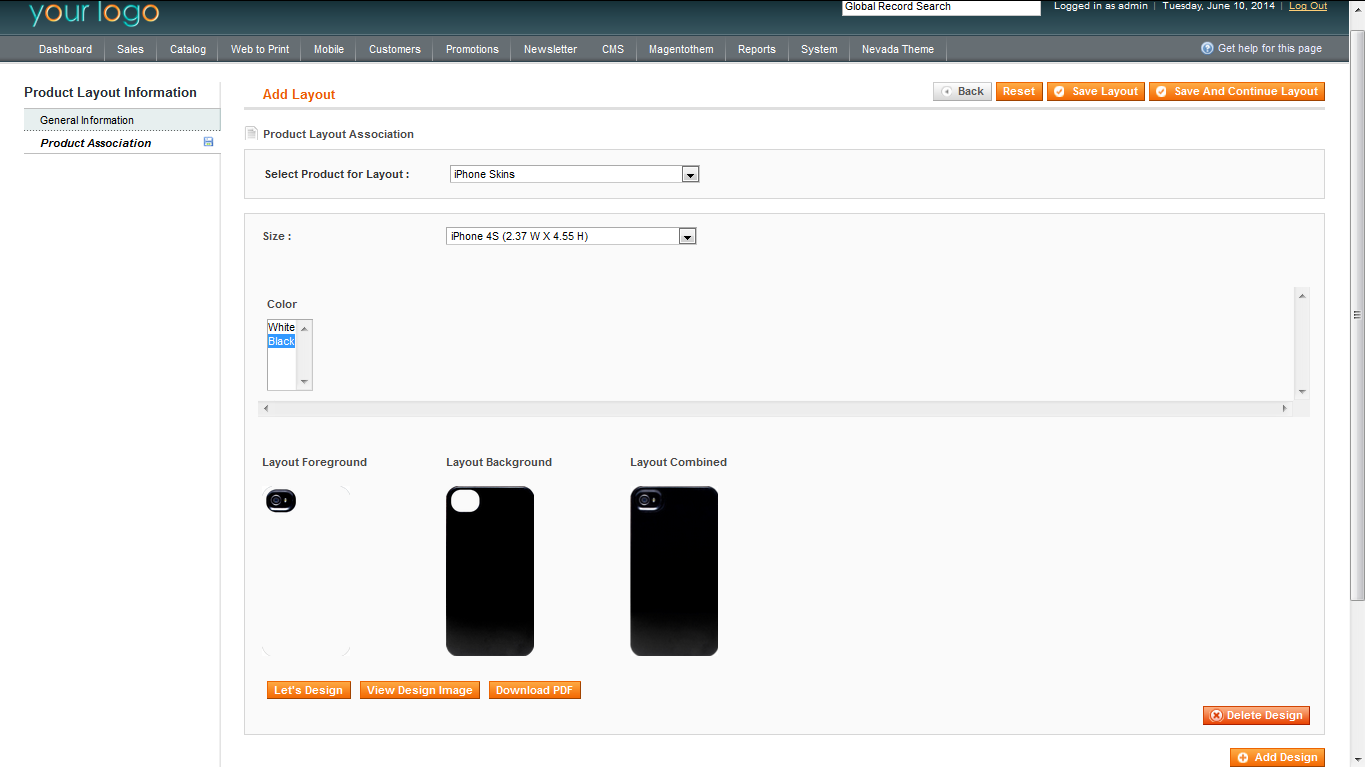1365x767 pixels.
Task: Click the Back button
Action: (x=962, y=91)
